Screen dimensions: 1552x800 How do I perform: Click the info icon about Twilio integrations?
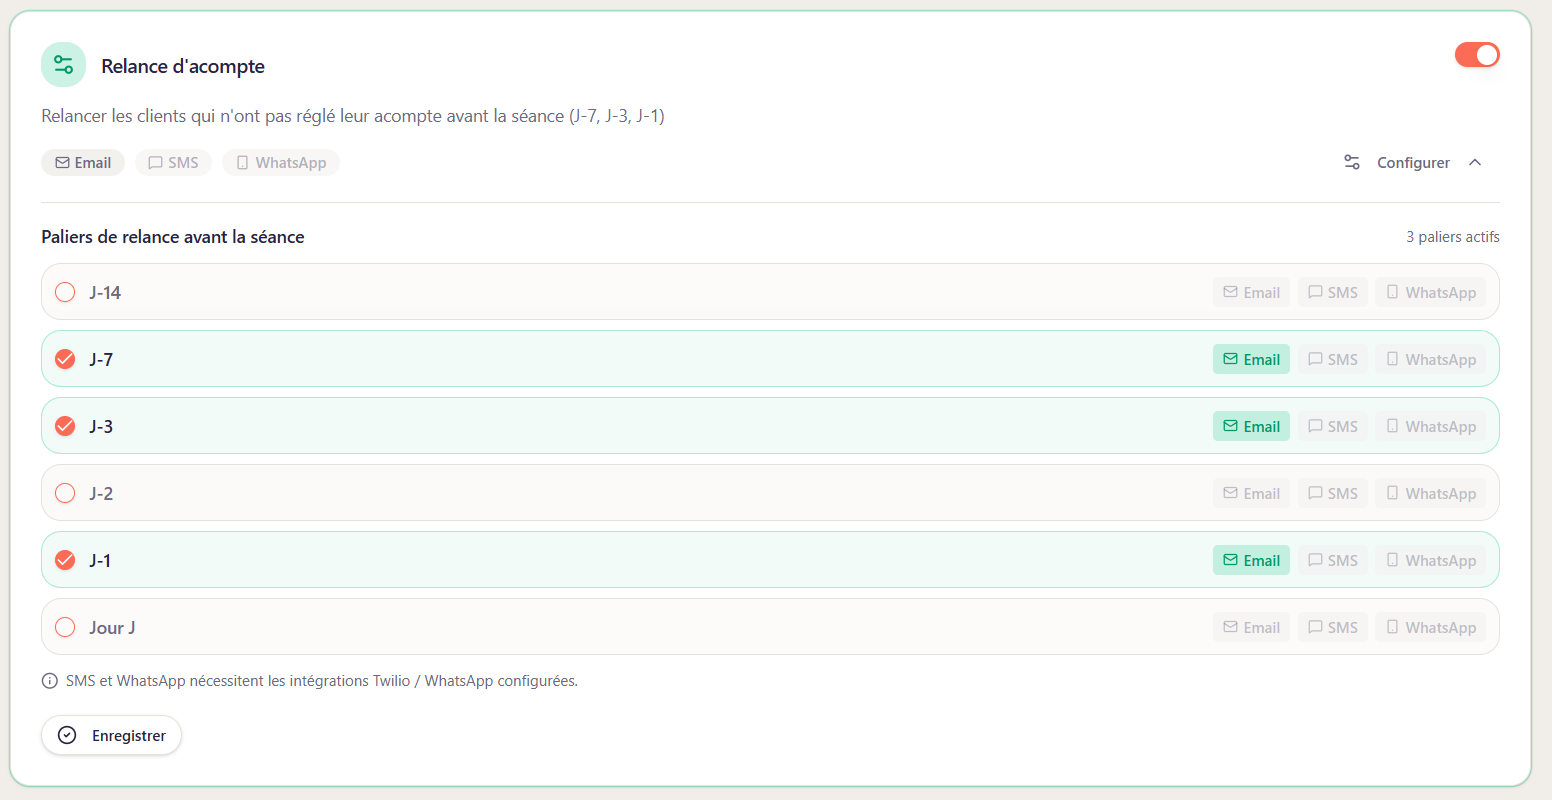point(49,680)
